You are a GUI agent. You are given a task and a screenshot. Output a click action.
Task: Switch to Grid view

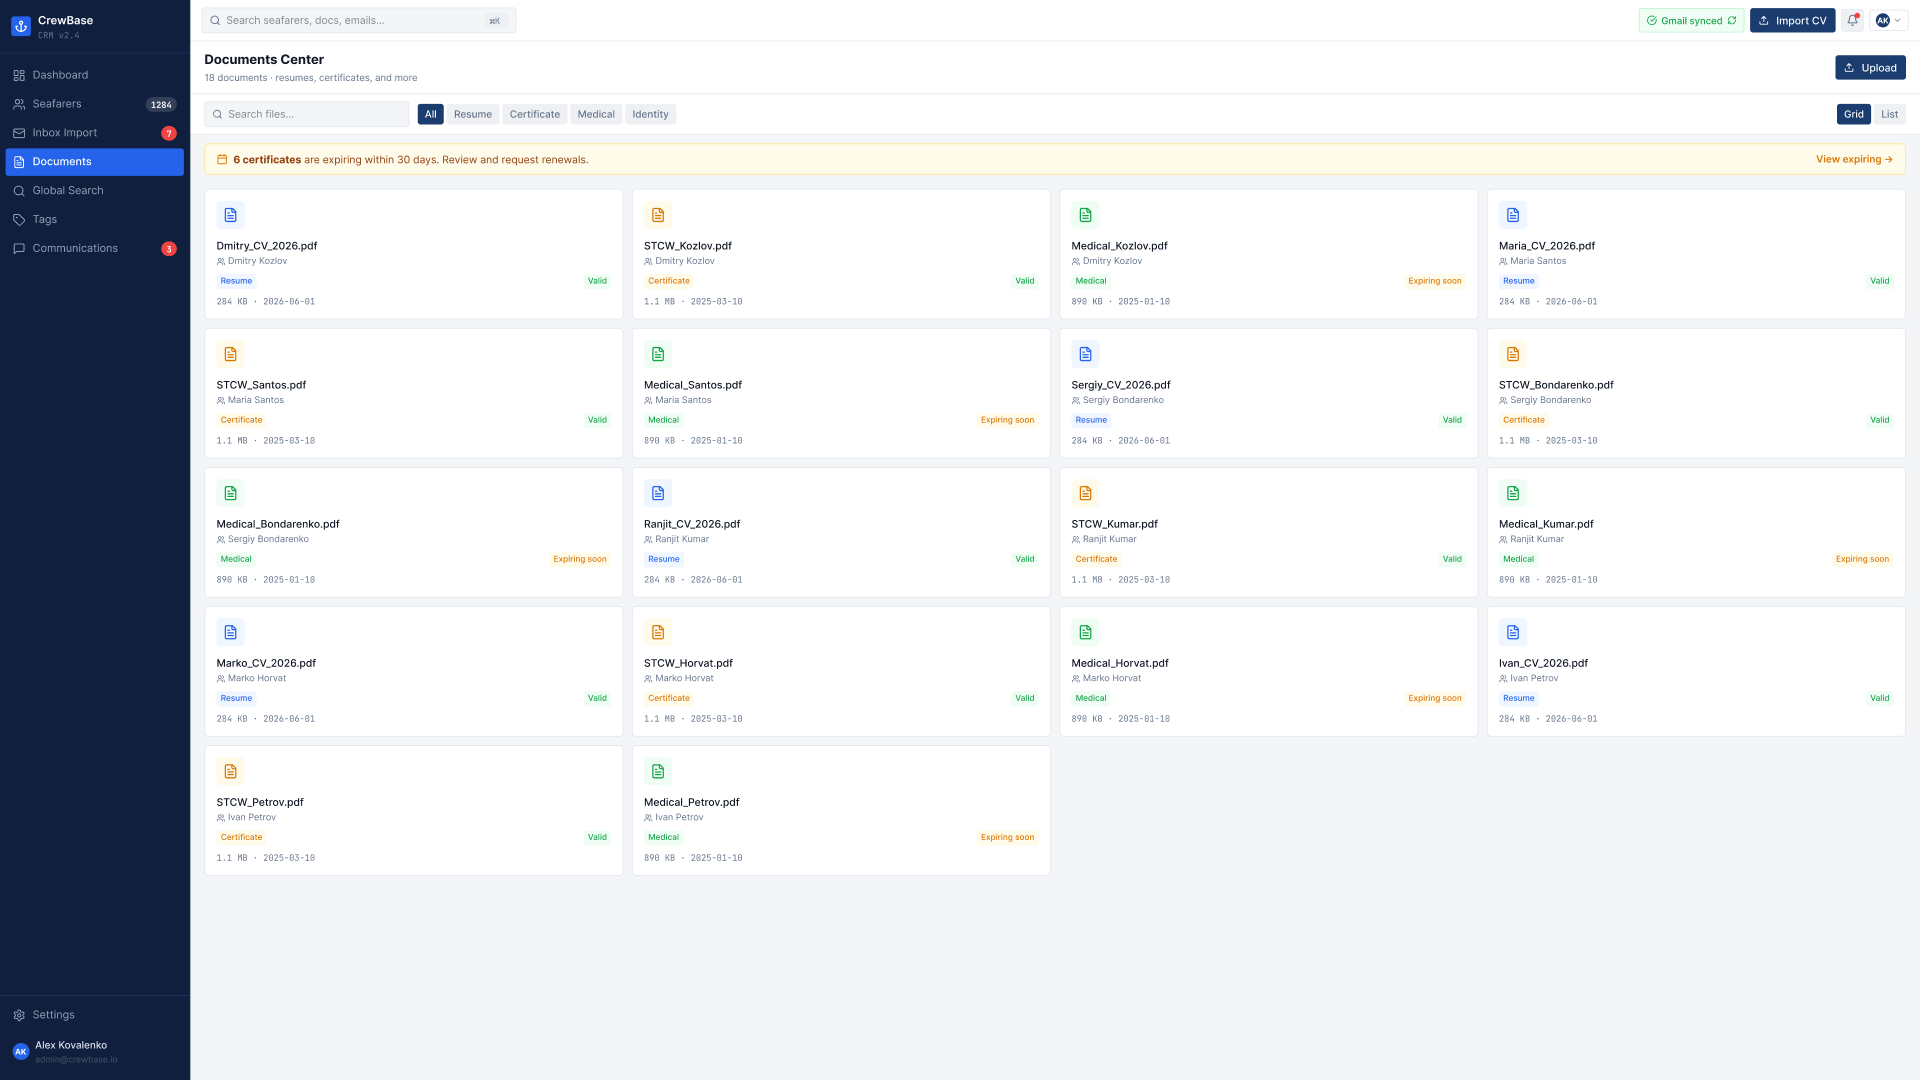(1853, 114)
